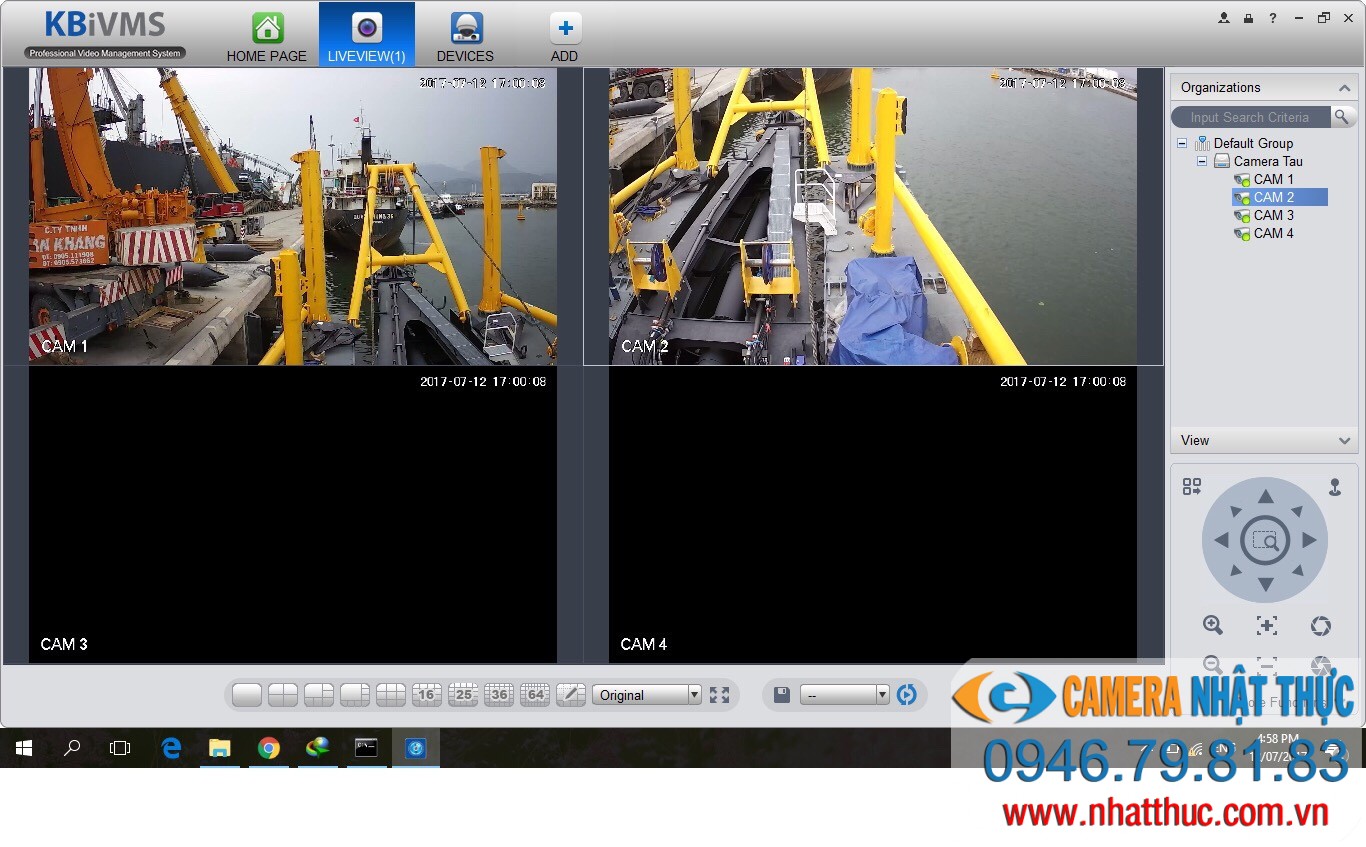Open the Windows Start menu

(x=24, y=748)
